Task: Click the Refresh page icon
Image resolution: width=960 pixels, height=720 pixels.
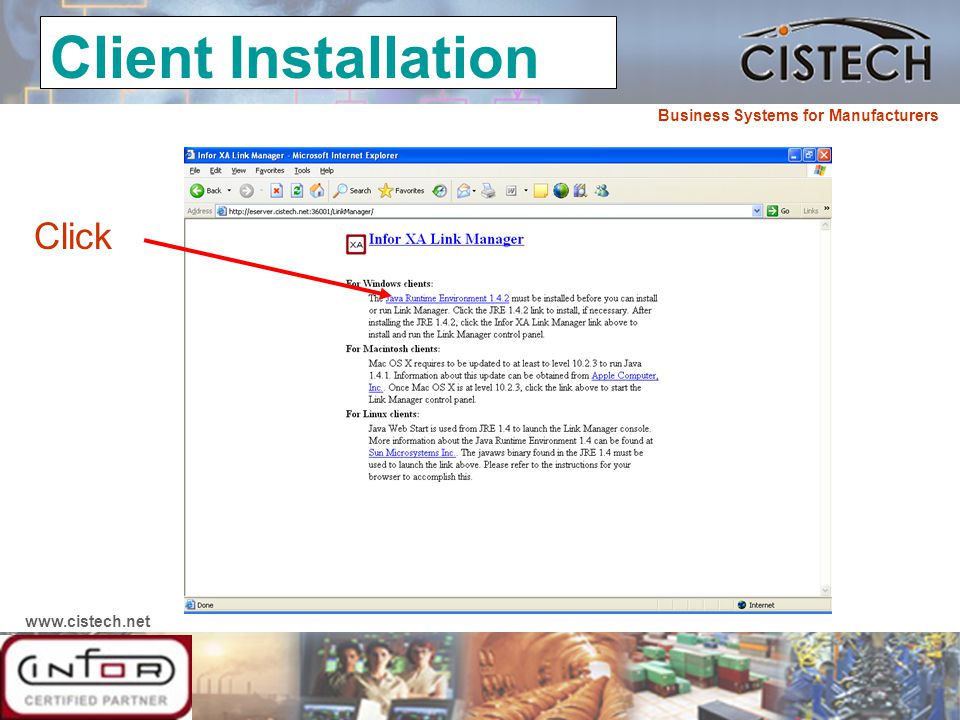Action: (x=297, y=191)
